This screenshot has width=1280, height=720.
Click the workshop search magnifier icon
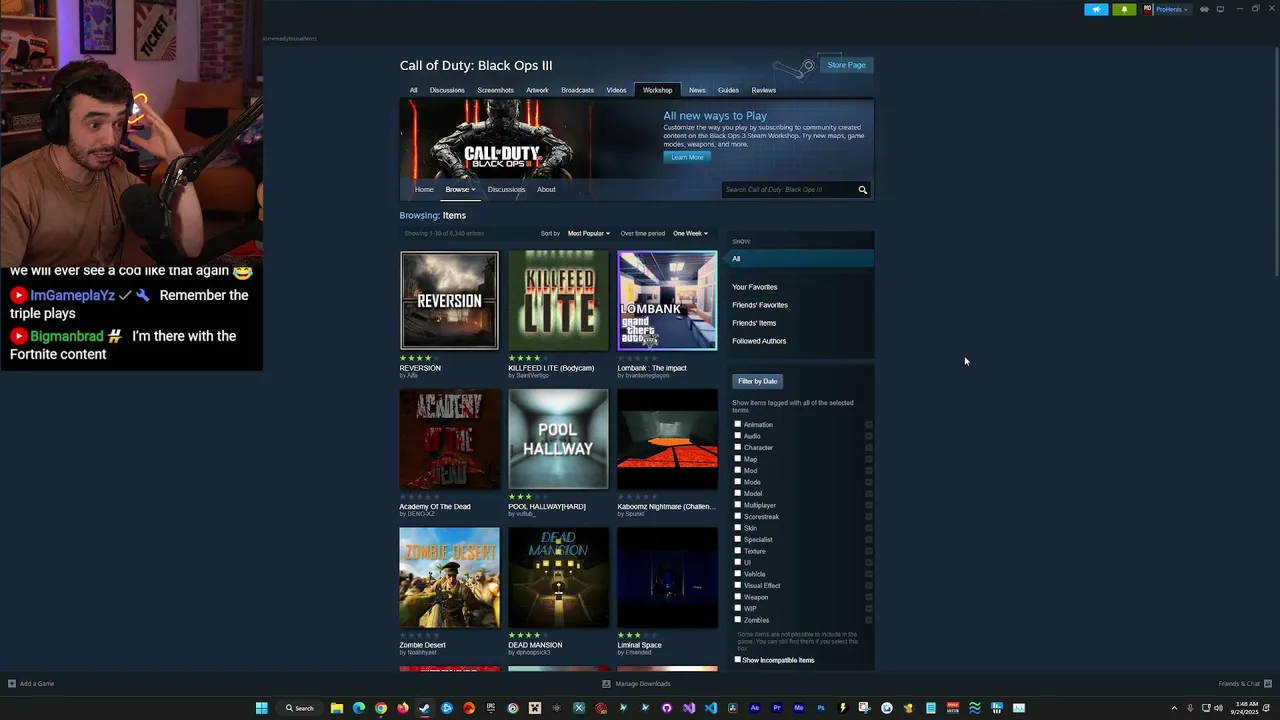point(862,190)
